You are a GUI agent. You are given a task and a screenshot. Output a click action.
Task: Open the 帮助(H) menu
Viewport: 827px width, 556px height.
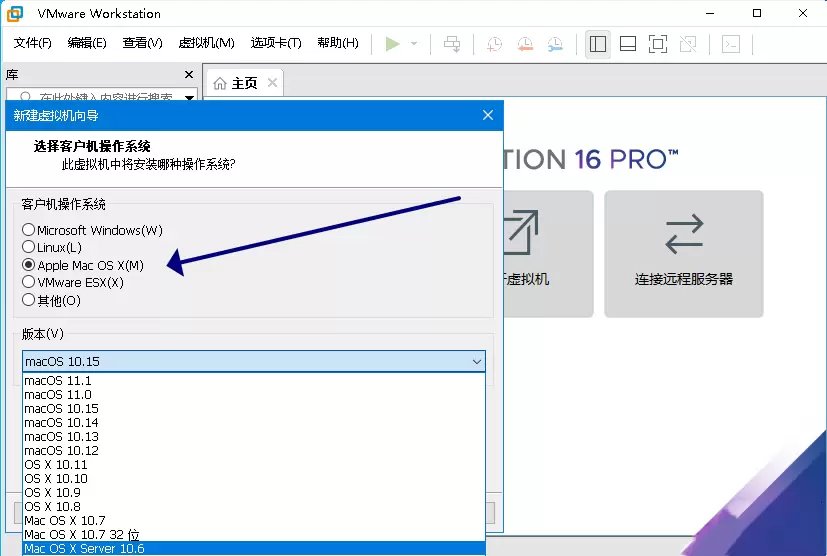tap(338, 43)
